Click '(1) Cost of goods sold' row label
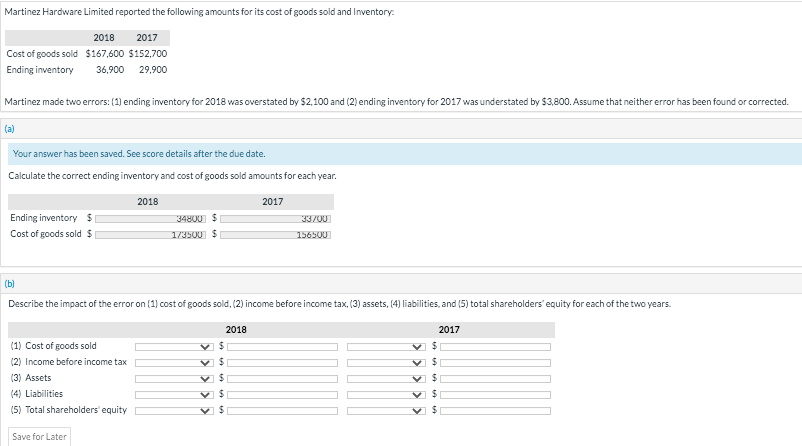 pos(54,346)
